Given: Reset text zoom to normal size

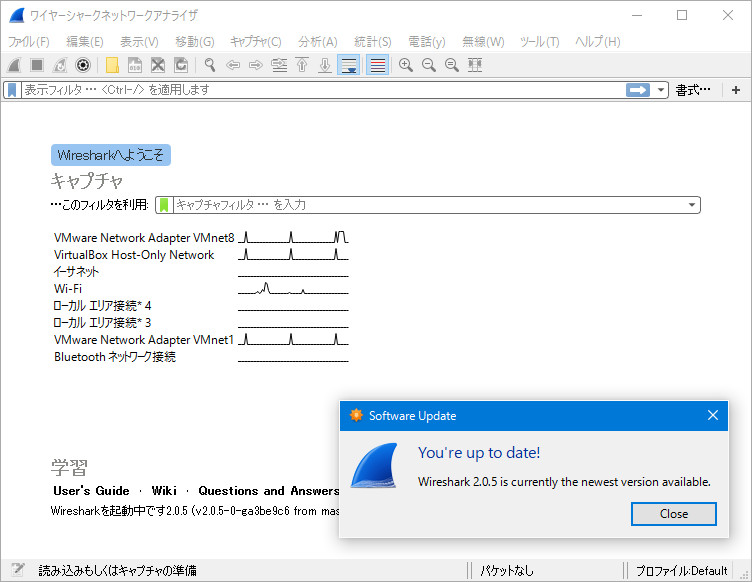Looking at the screenshot, I should pyautogui.click(x=452, y=65).
